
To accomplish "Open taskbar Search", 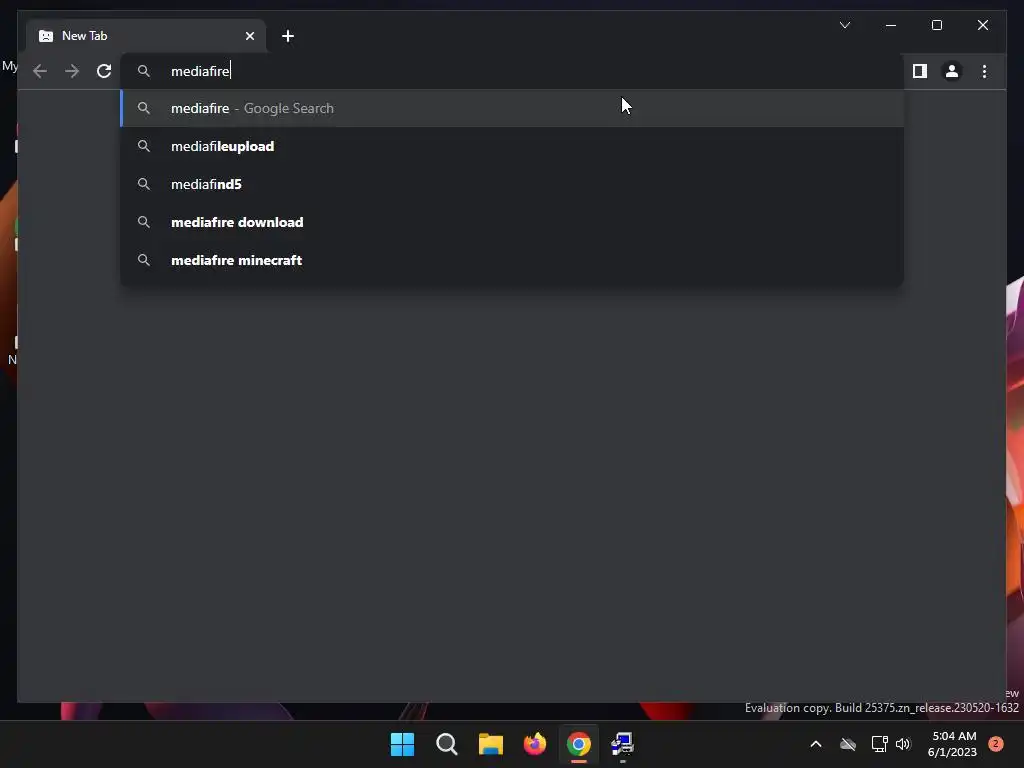I will tap(447, 744).
